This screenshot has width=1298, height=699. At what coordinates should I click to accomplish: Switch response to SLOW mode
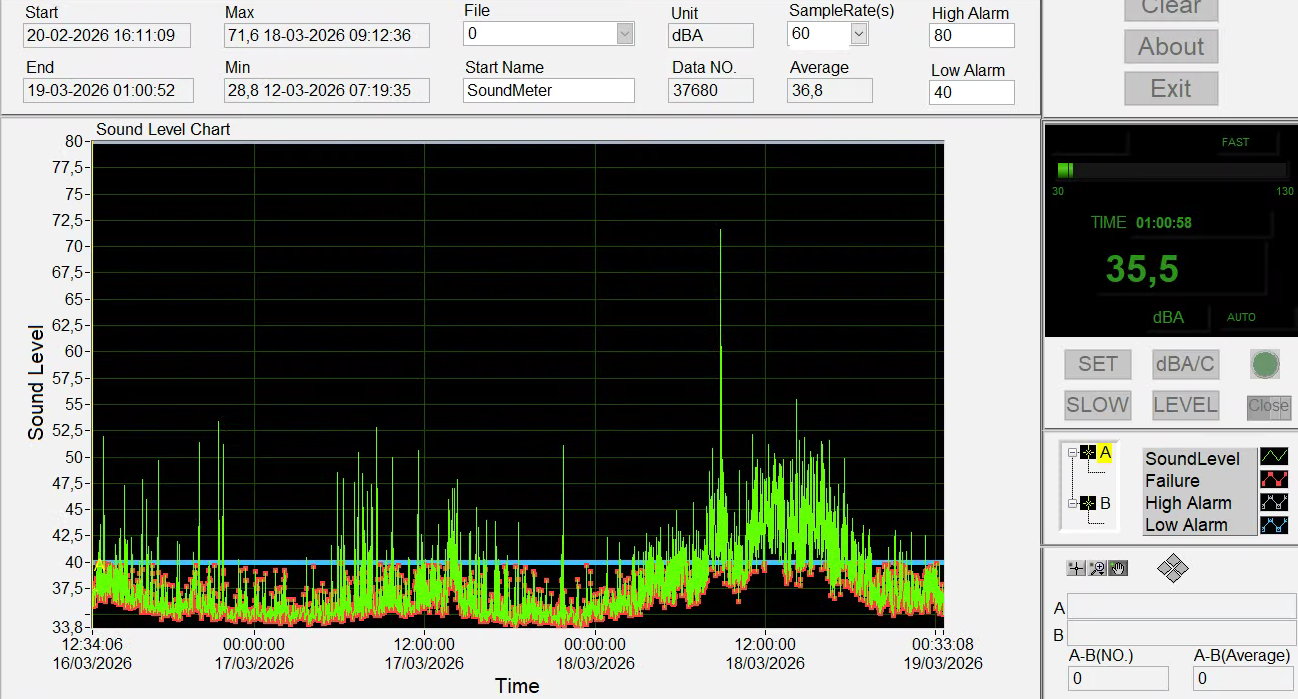tap(1097, 405)
